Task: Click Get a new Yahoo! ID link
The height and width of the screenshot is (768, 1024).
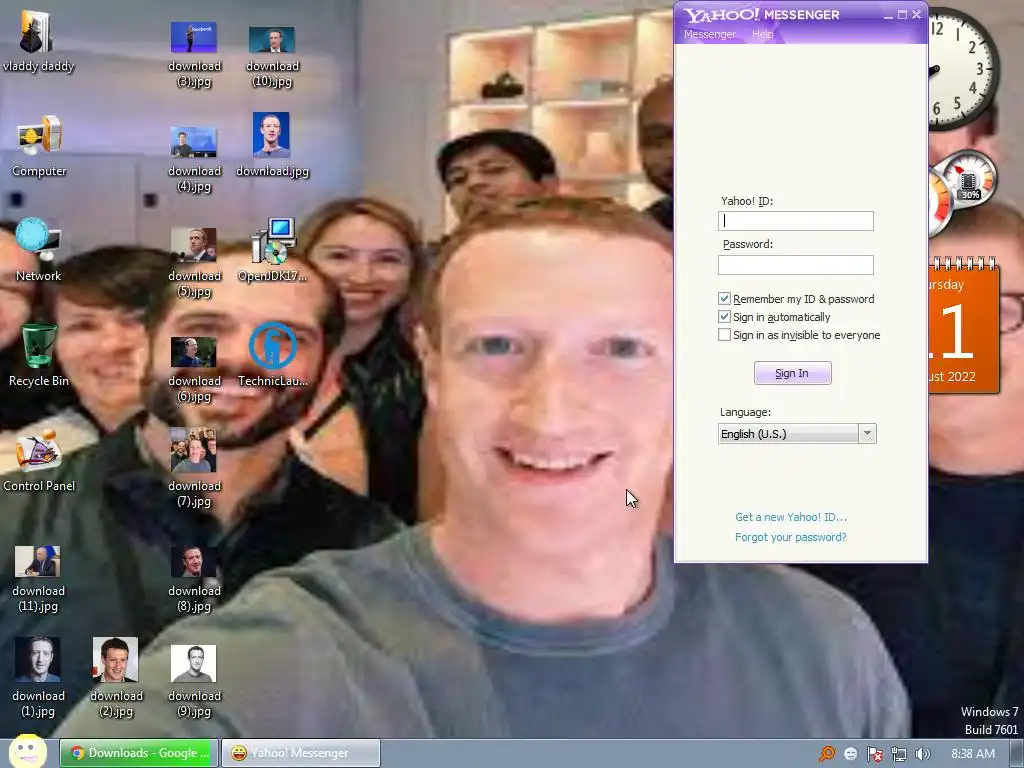Action: tap(791, 517)
